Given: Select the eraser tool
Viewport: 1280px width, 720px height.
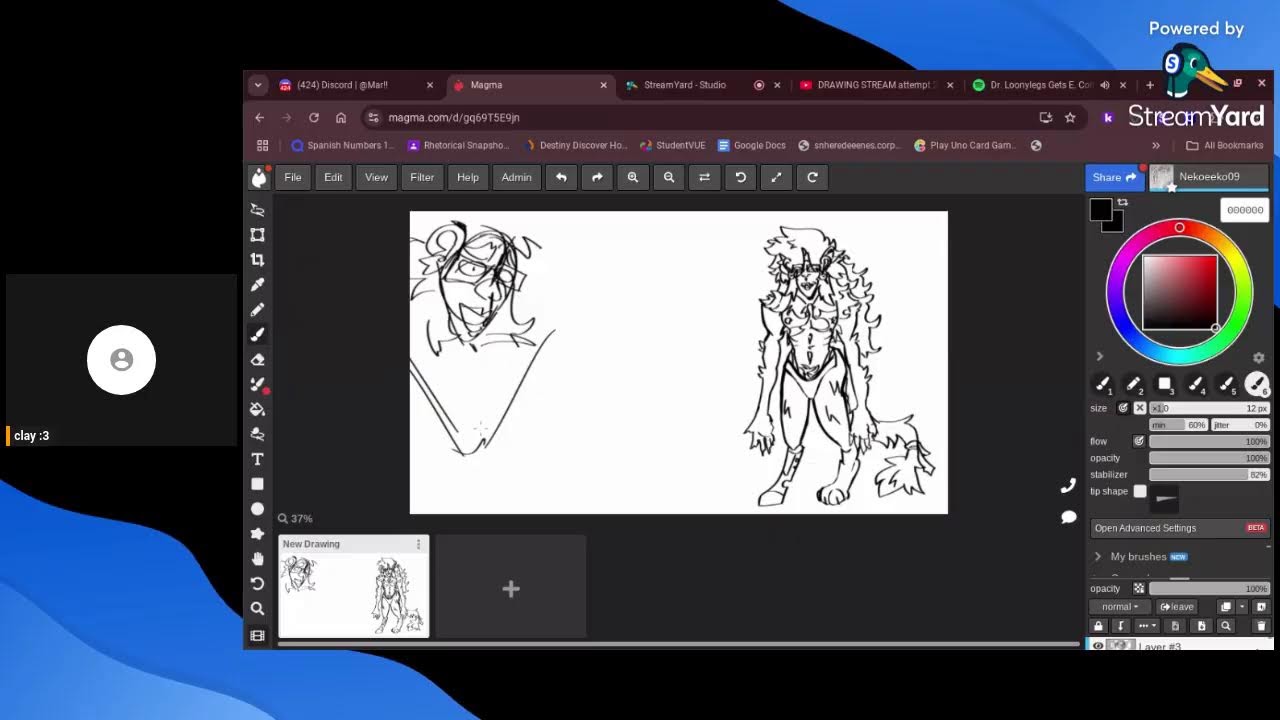Looking at the screenshot, I should click(x=257, y=360).
